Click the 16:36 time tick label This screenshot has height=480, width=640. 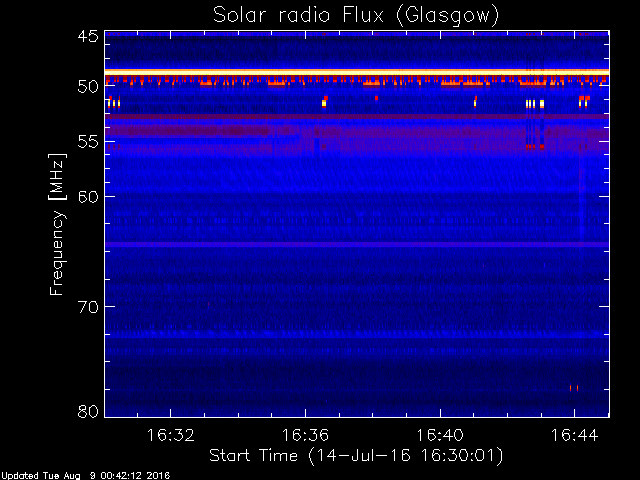coord(305,435)
